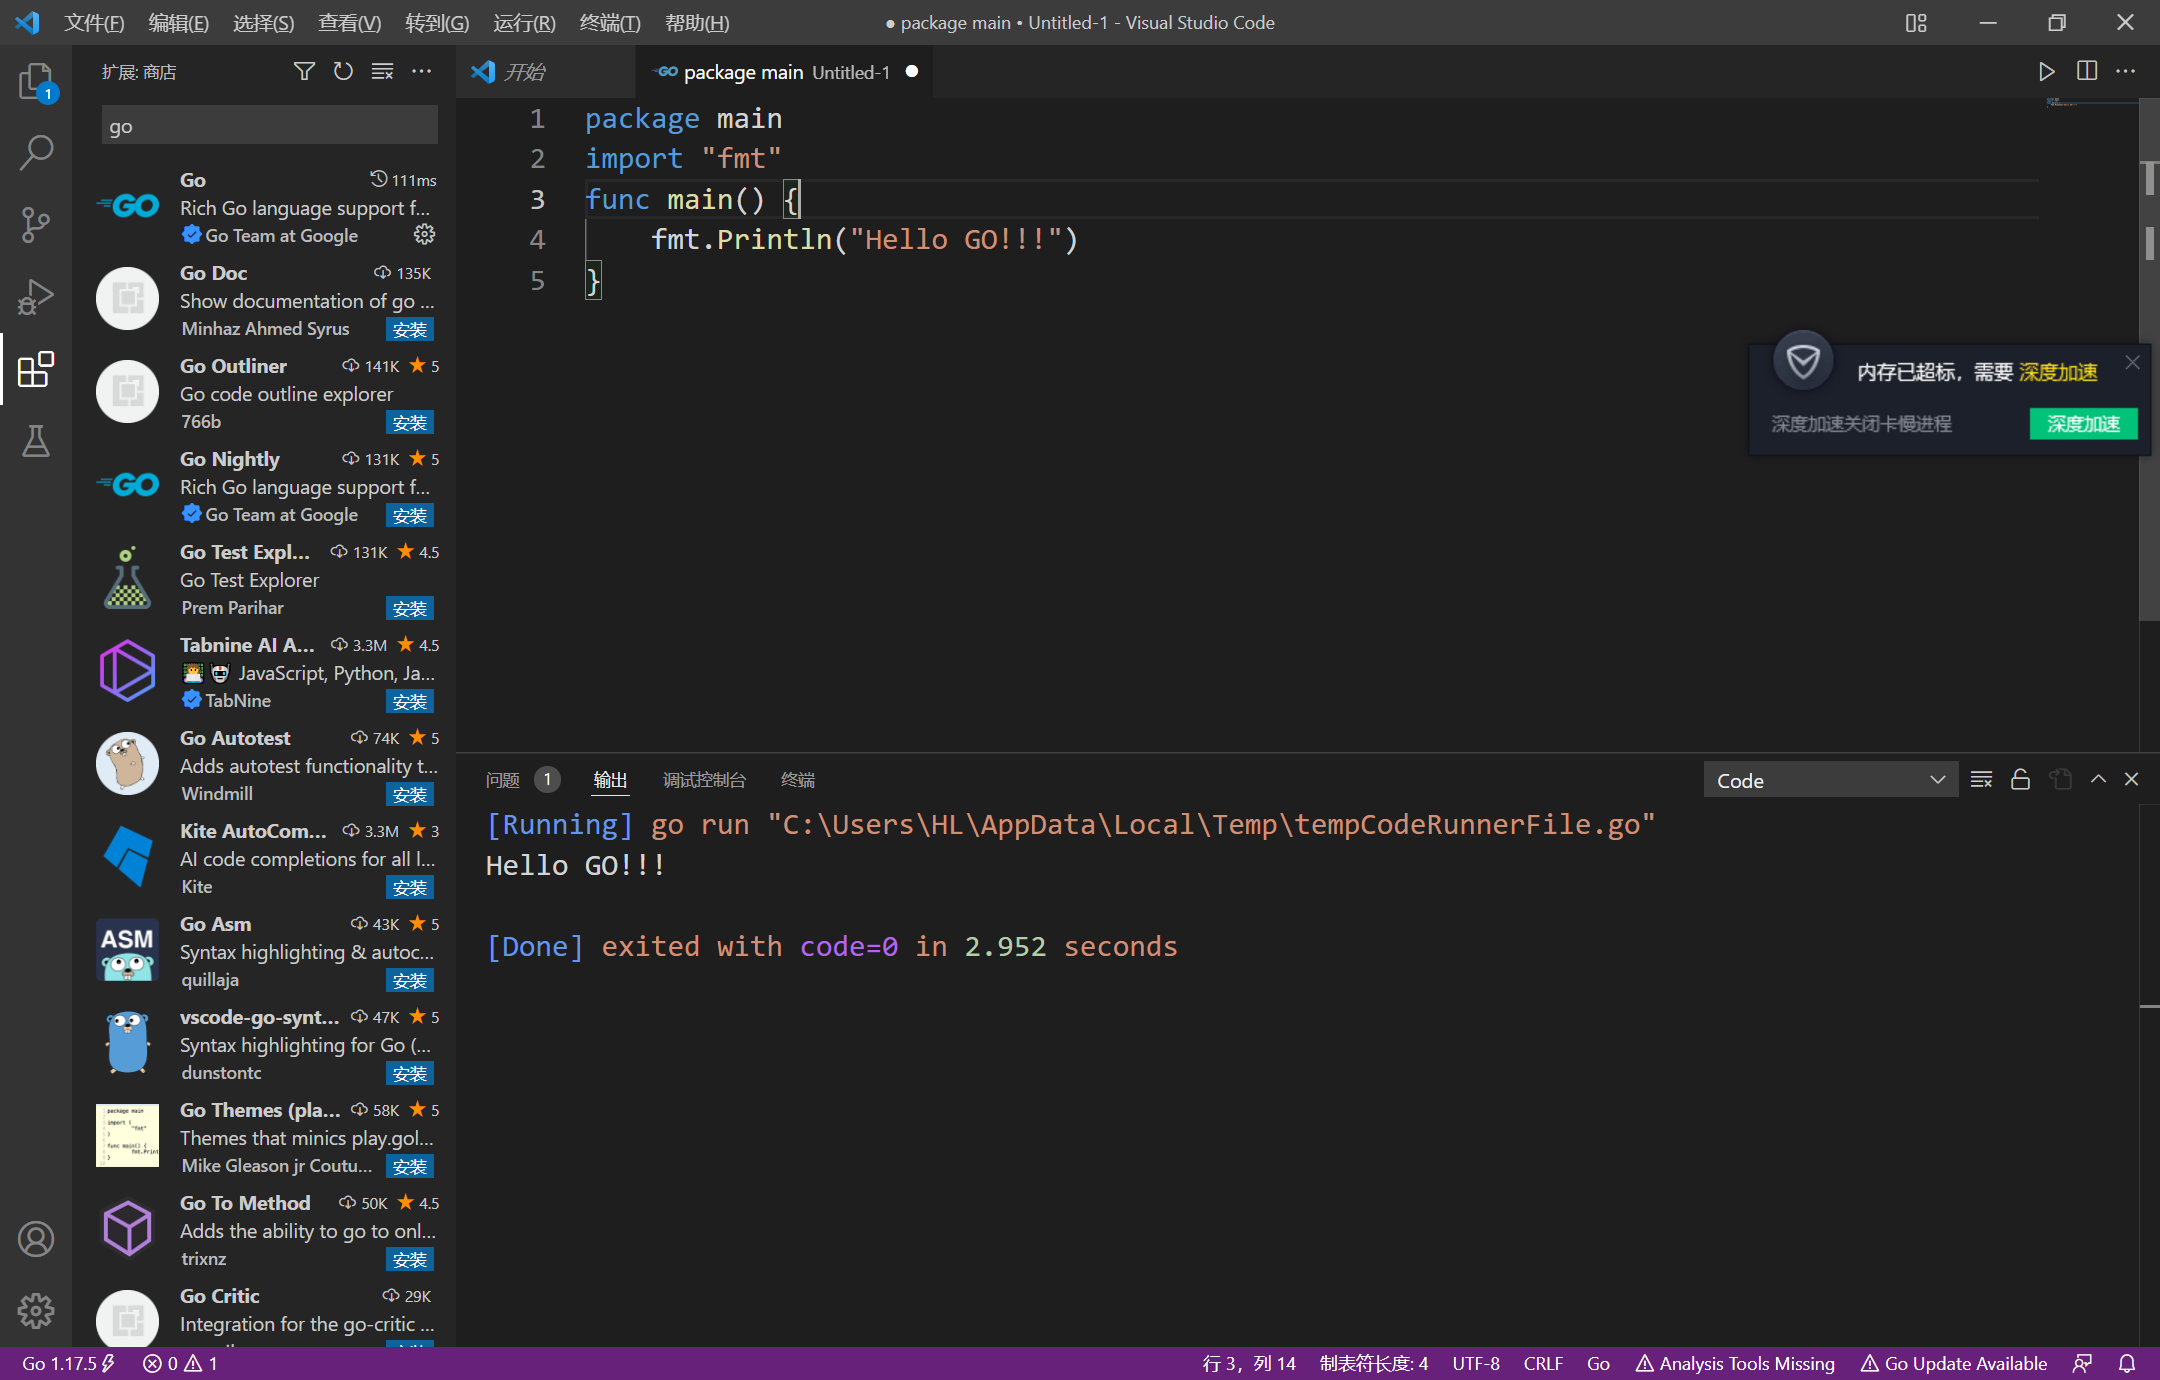Click the feedback icon in status bar
This screenshot has height=1380, width=2160.
pyautogui.click(x=2083, y=1363)
